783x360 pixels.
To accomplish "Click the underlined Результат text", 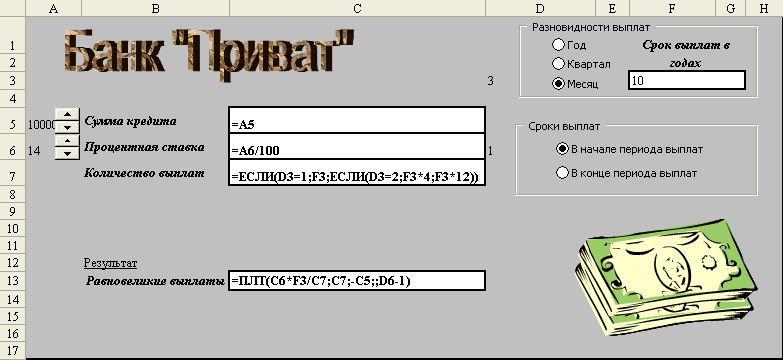I will pyautogui.click(x=110, y=263).
